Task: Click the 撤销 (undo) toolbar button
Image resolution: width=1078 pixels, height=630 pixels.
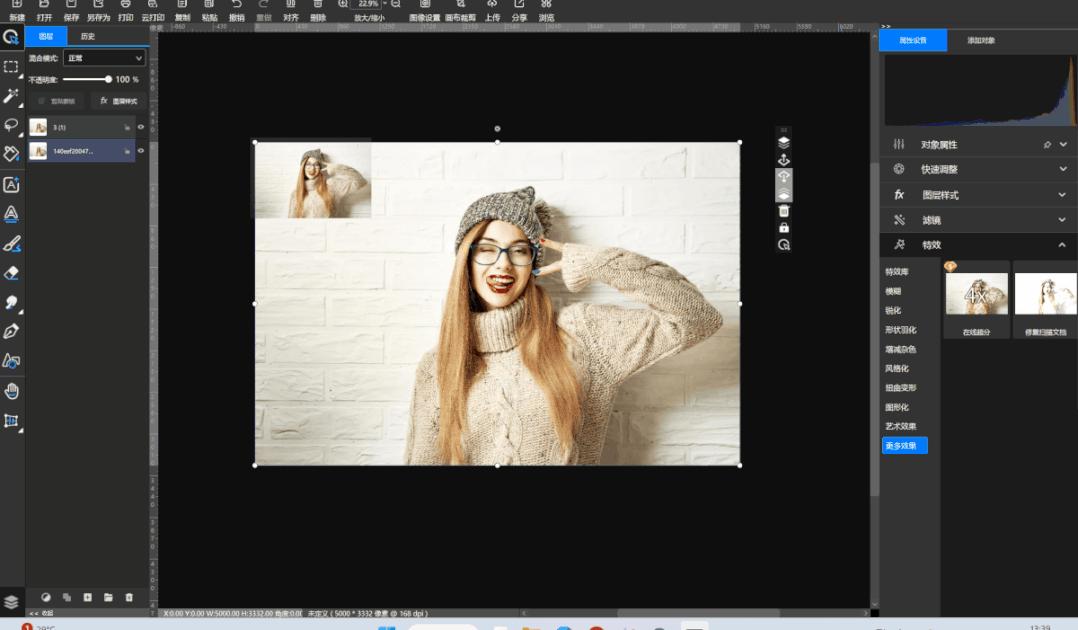Action: point(236,11)
